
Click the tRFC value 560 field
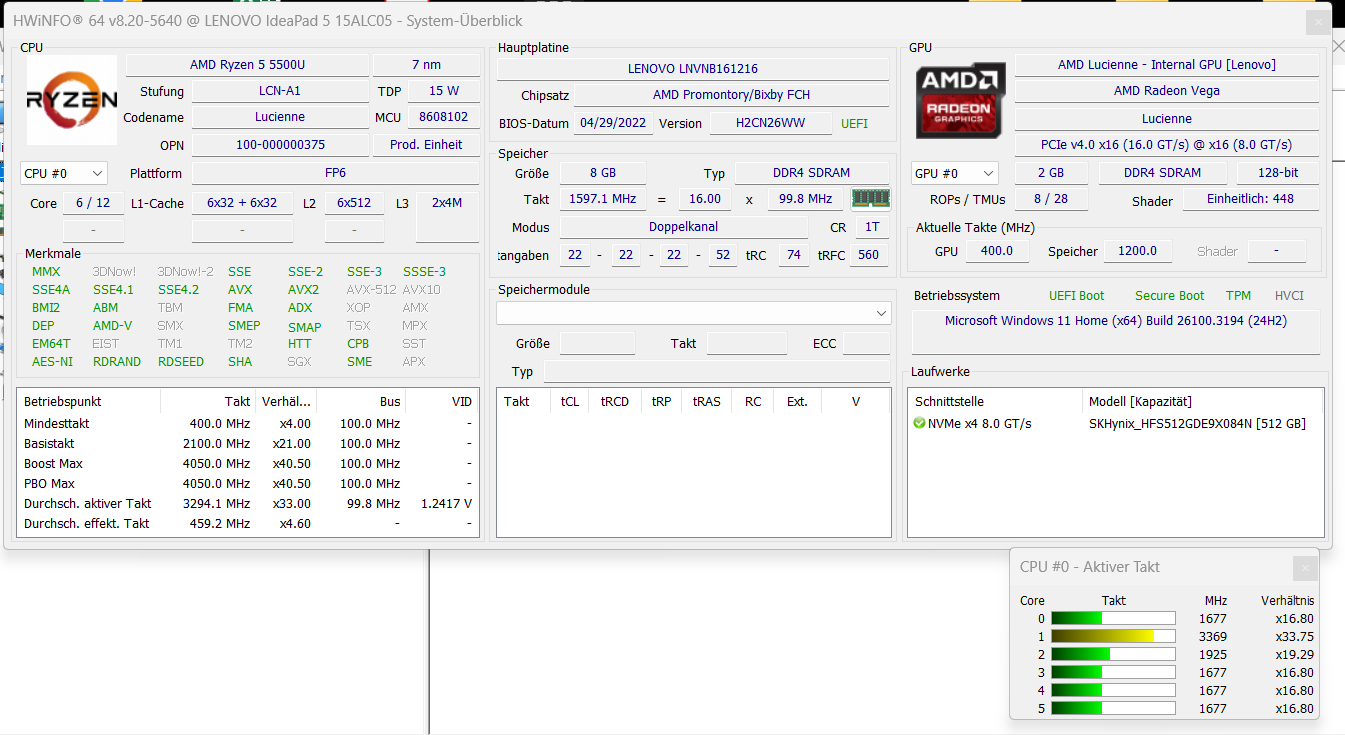click(x=868, y=255)
